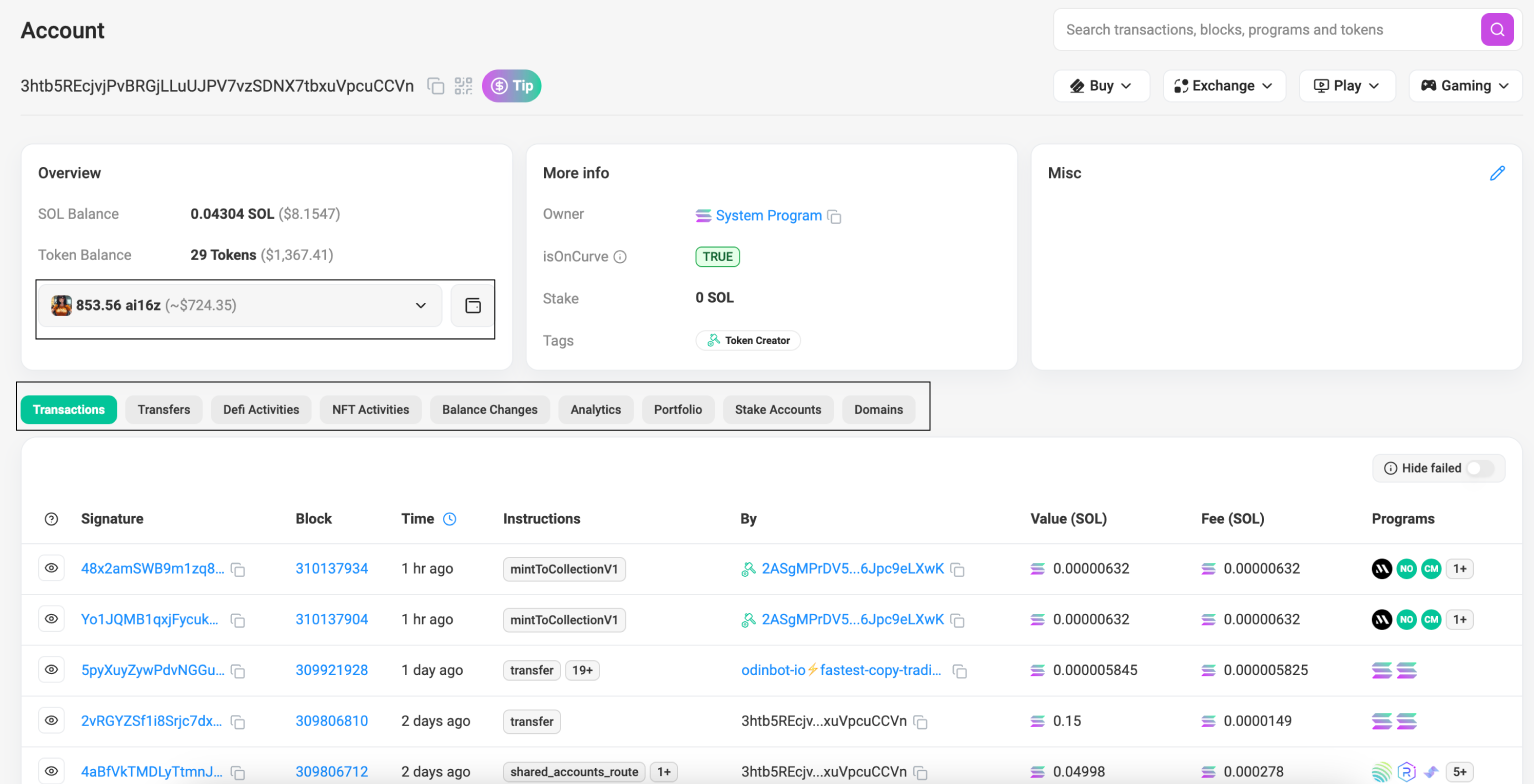Image resolution: width=1534 pixels, height=784 pixels.
Task: Open the Buy dropdown menu
Action: [x=1101, y=86]
